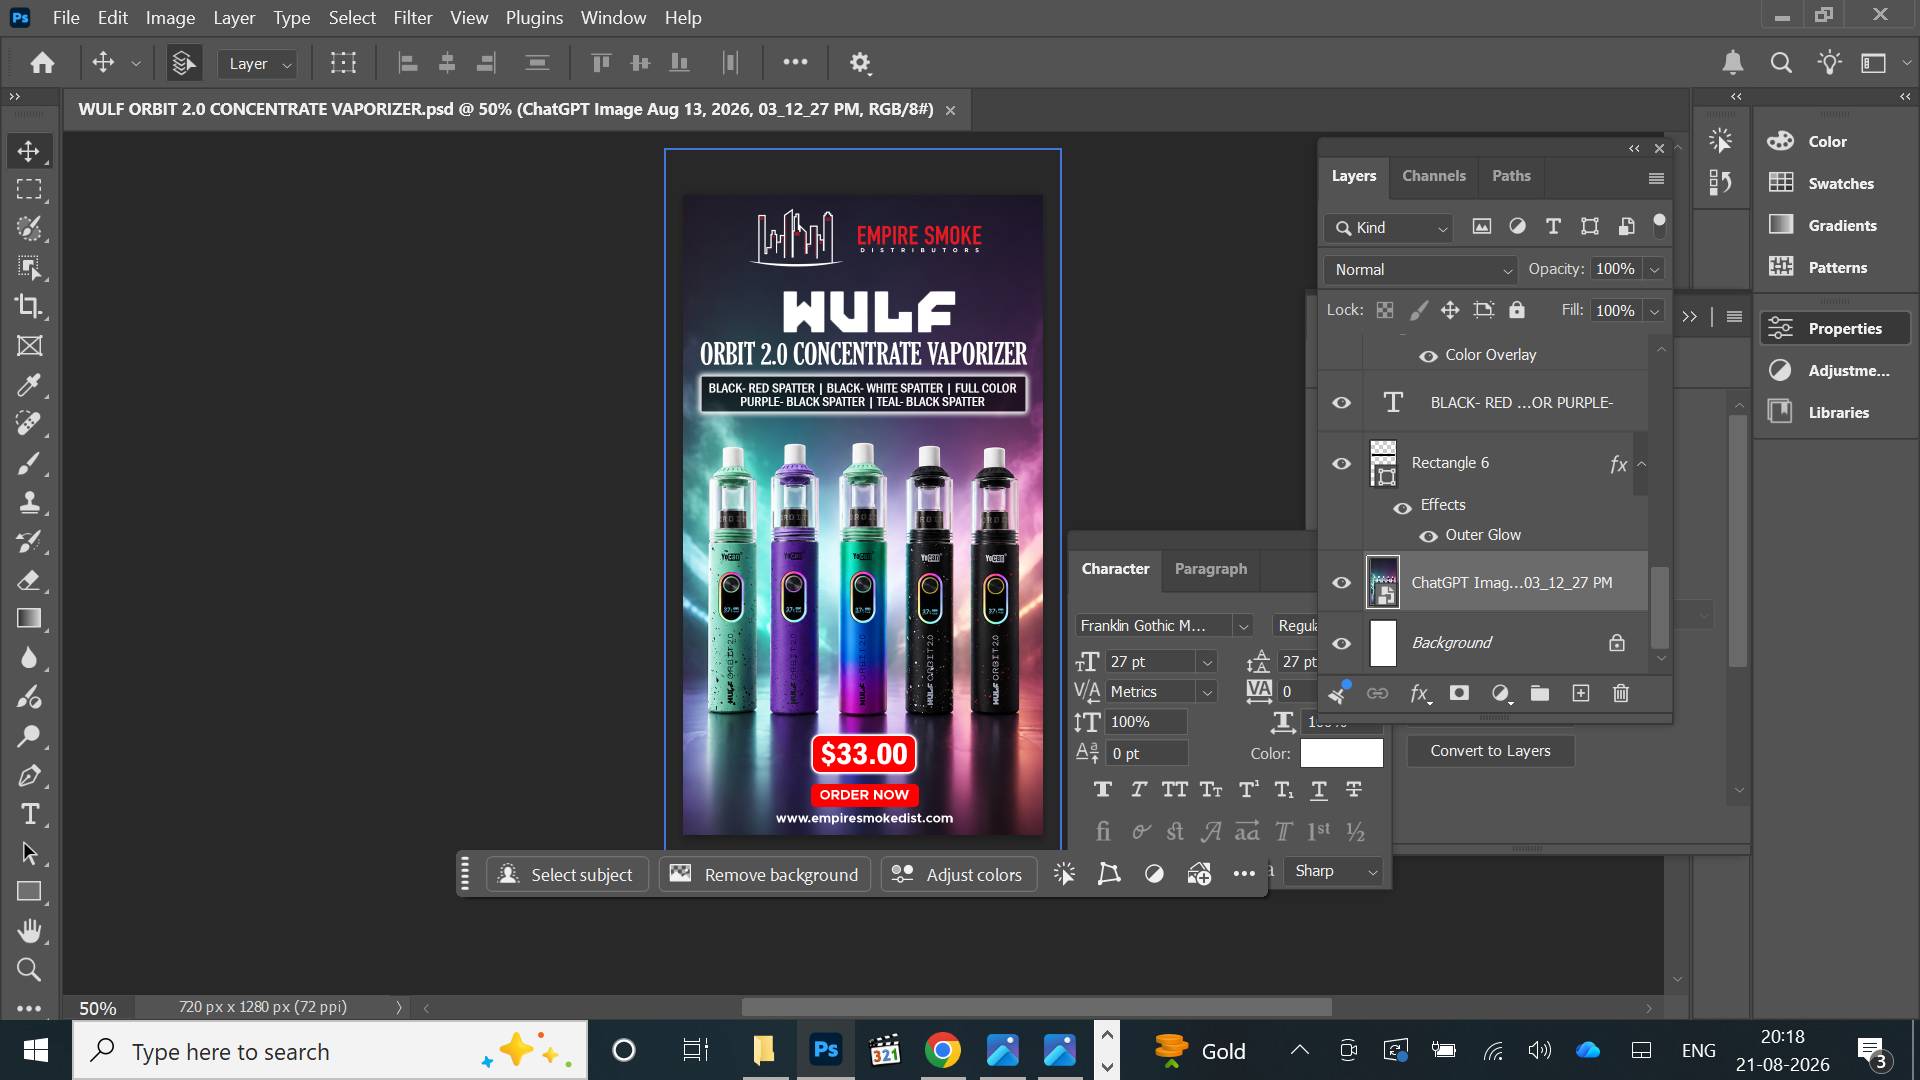
Task: Select the Horizontal Type tool
Action: [x=29, y=814]
